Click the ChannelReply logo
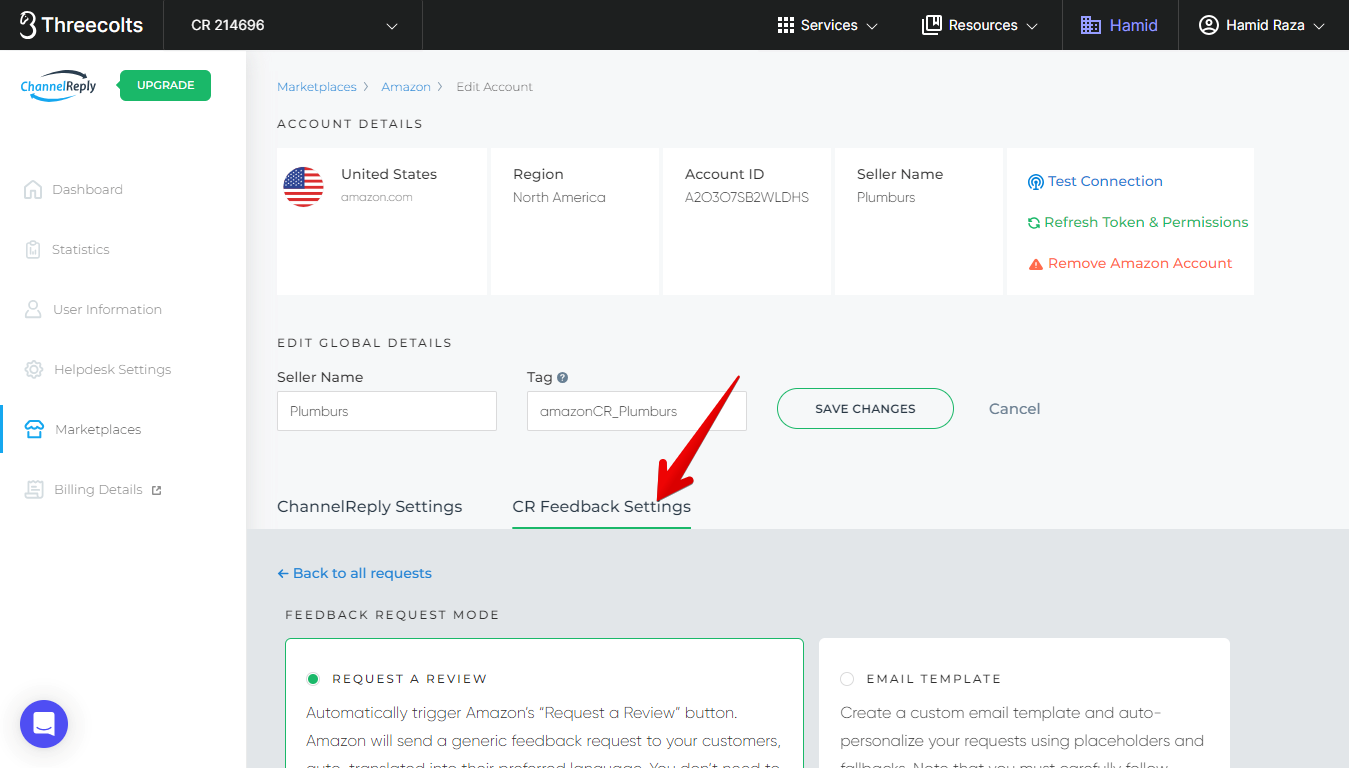1349x768 pixels. click(x=59, y=85)
